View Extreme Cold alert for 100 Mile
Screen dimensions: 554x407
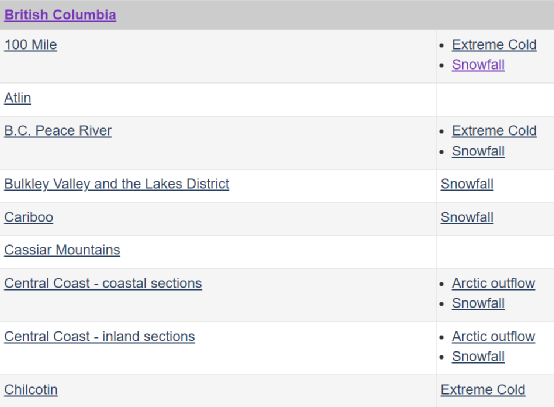click(x=494, y=45)
